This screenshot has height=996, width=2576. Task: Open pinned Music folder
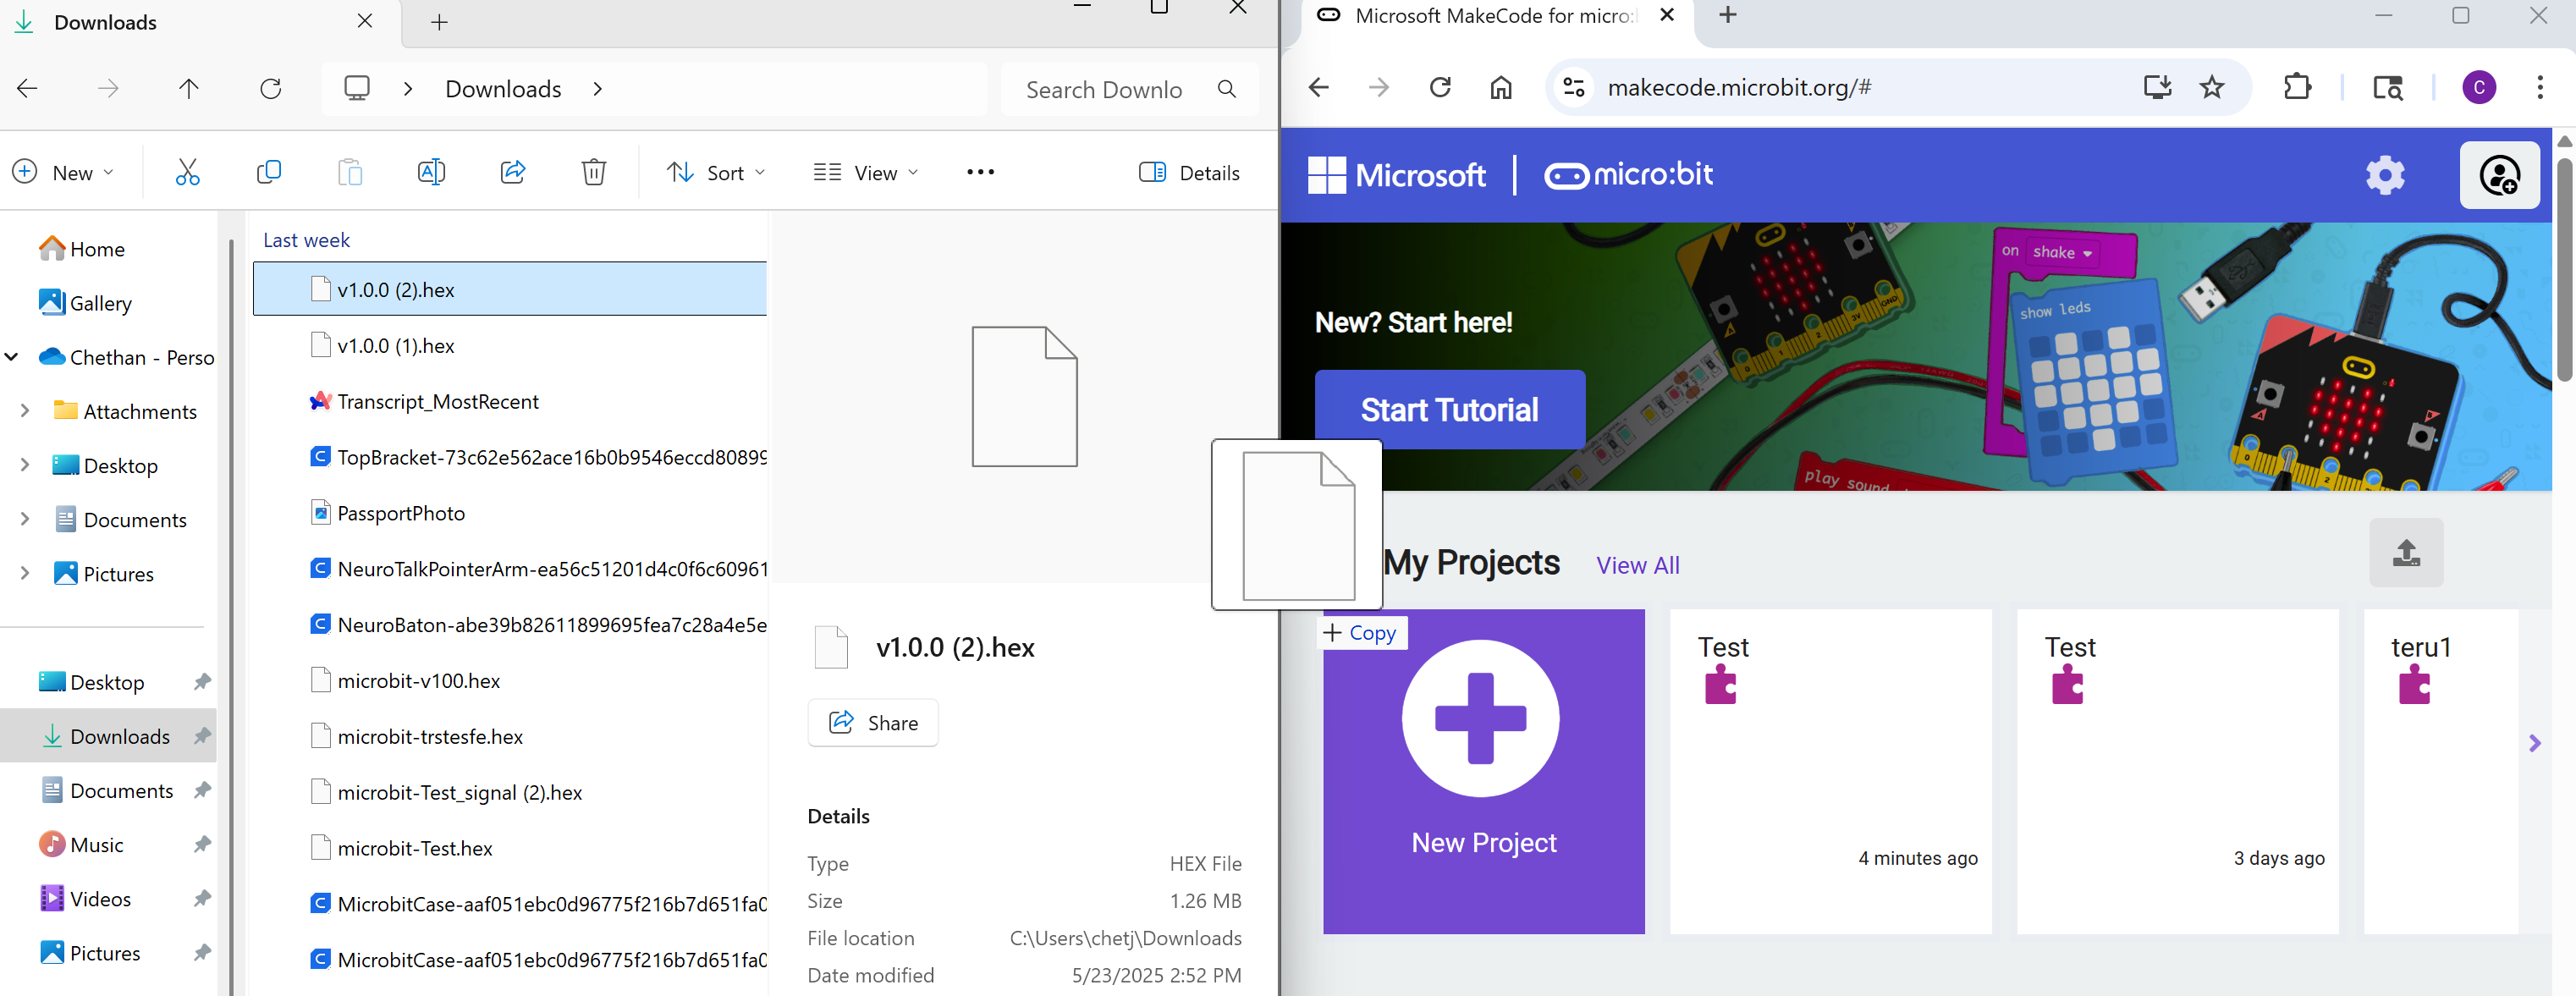(96, 845)
